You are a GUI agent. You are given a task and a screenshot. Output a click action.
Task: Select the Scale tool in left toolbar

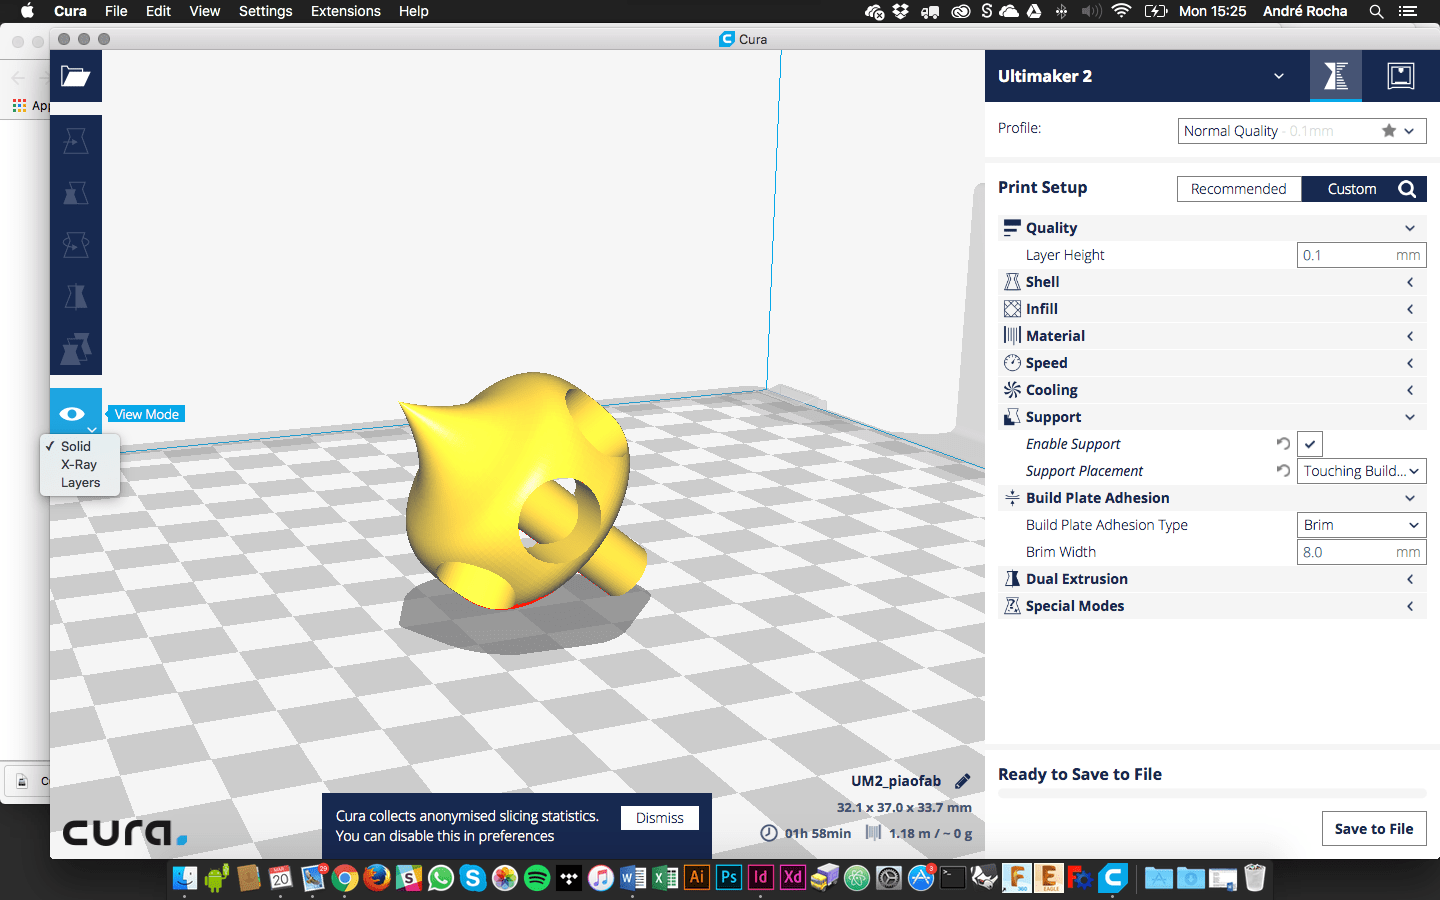tap(76, 193)
